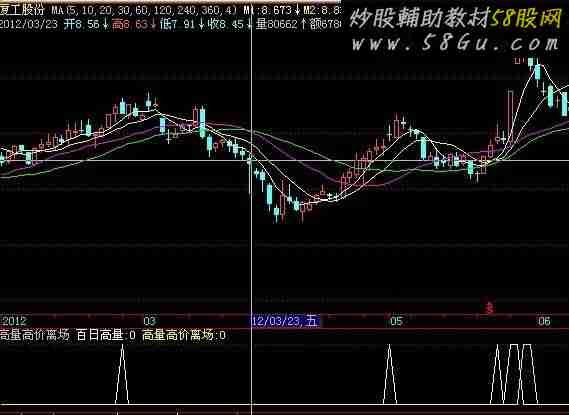
Task: Open the www.58Gu.com watermark link
Action: click(456, 44)
